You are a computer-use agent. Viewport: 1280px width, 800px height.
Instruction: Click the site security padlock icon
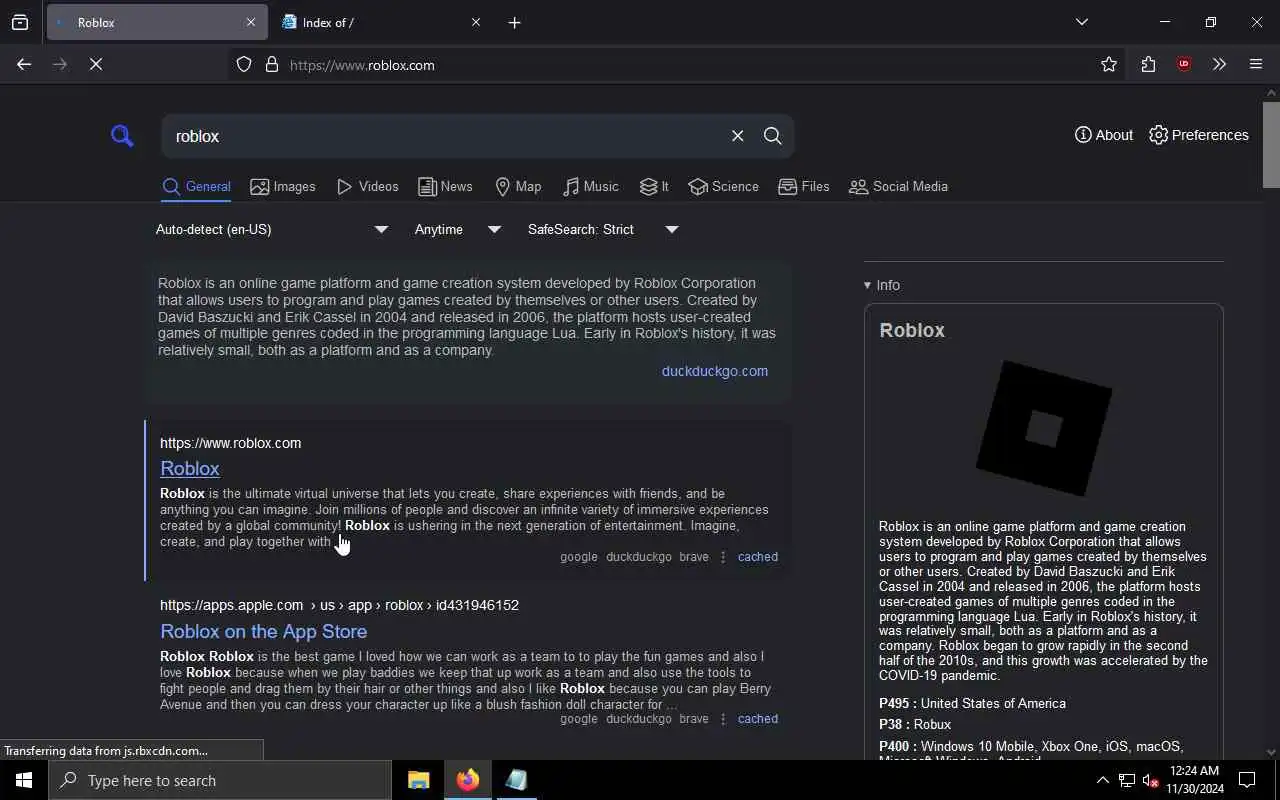[272, 65]
